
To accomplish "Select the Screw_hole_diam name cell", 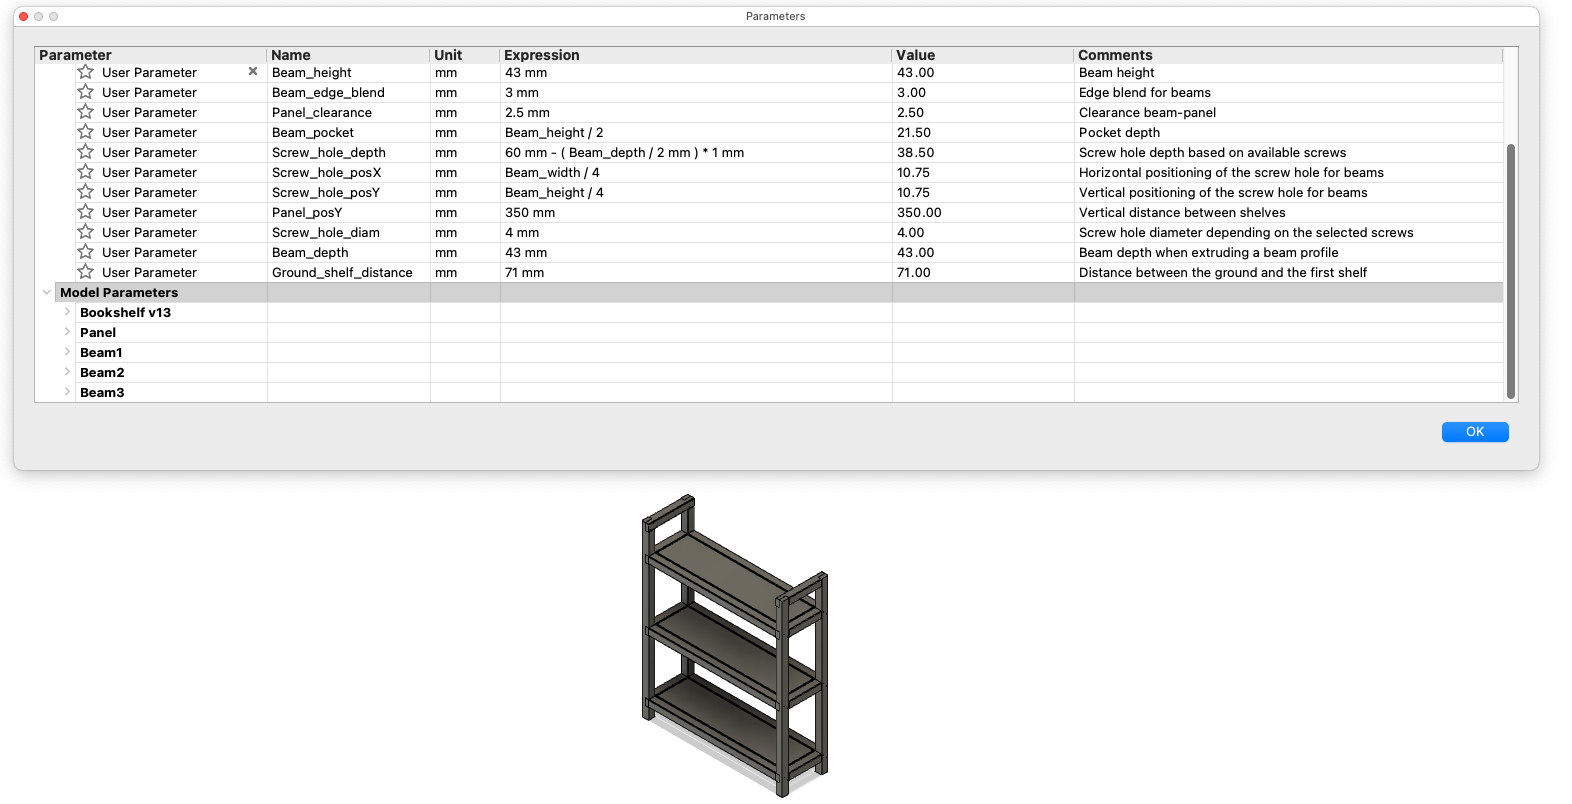I will (349, 232).
